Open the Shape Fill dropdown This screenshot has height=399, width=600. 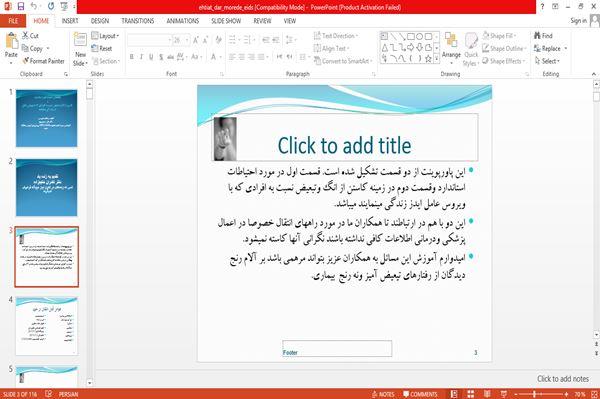(499, 36)
